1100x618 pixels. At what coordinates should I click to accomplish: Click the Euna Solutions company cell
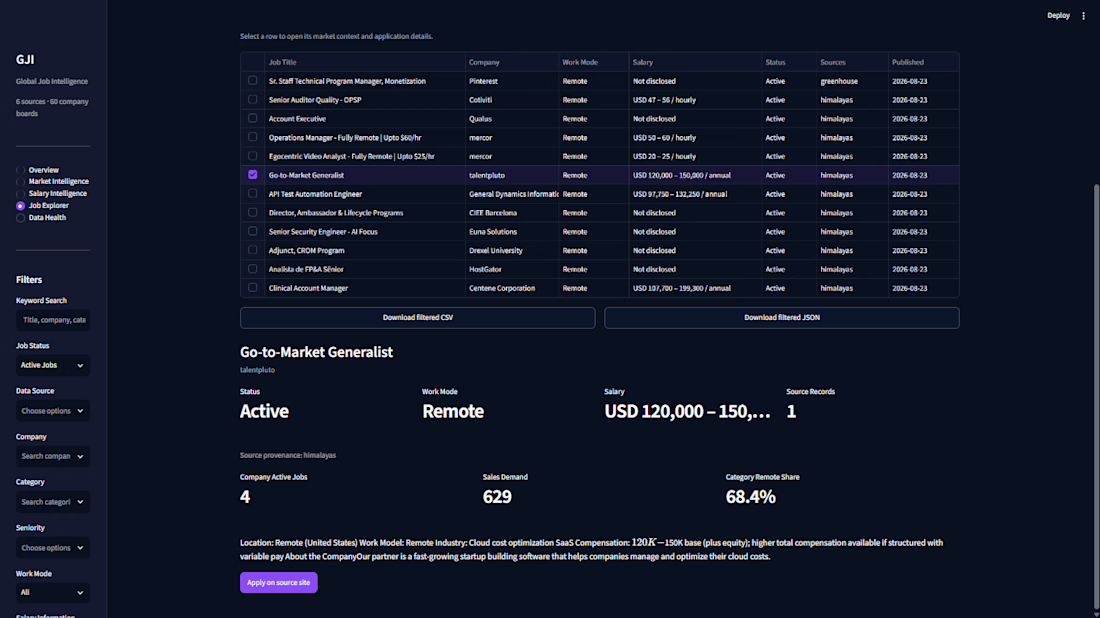(x=511, y=231)
